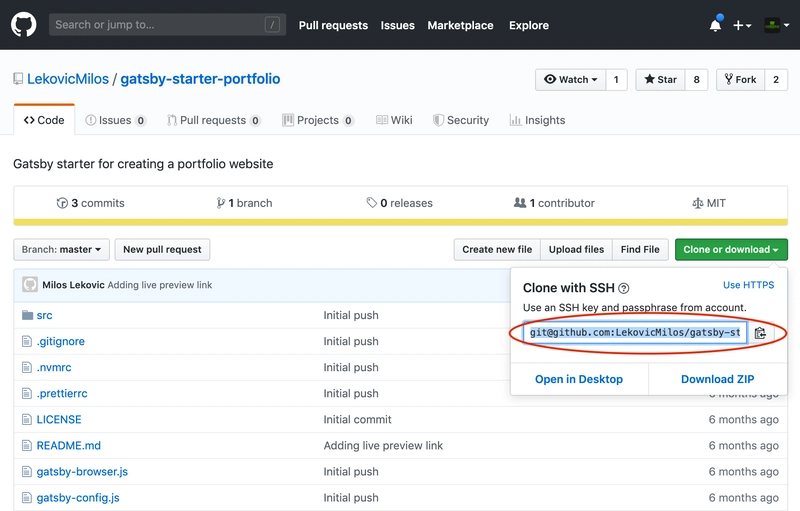Viewport: 800px width, 511px height.
Task: Go to Explore
Action: 529,25
